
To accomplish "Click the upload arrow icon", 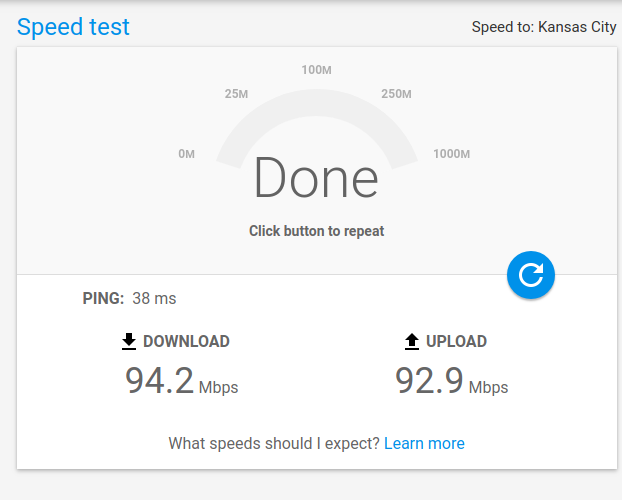I will coord(412,341).
